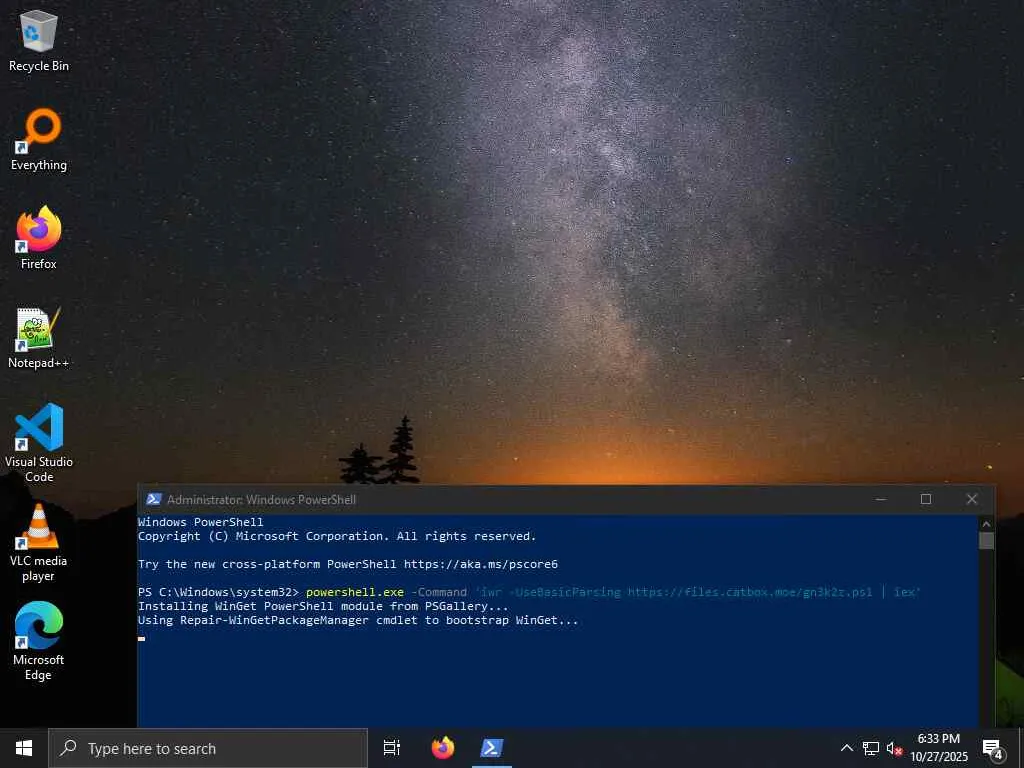The image size is (1024, 768).
Task: Minimize the PowerShell window
Action: (x=880, y=500)
